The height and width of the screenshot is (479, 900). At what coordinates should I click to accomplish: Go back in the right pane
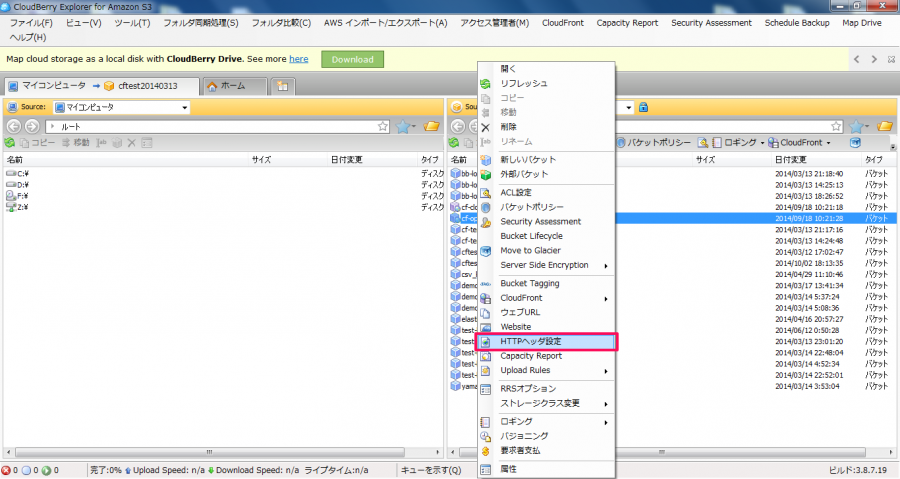click(458, 126)
